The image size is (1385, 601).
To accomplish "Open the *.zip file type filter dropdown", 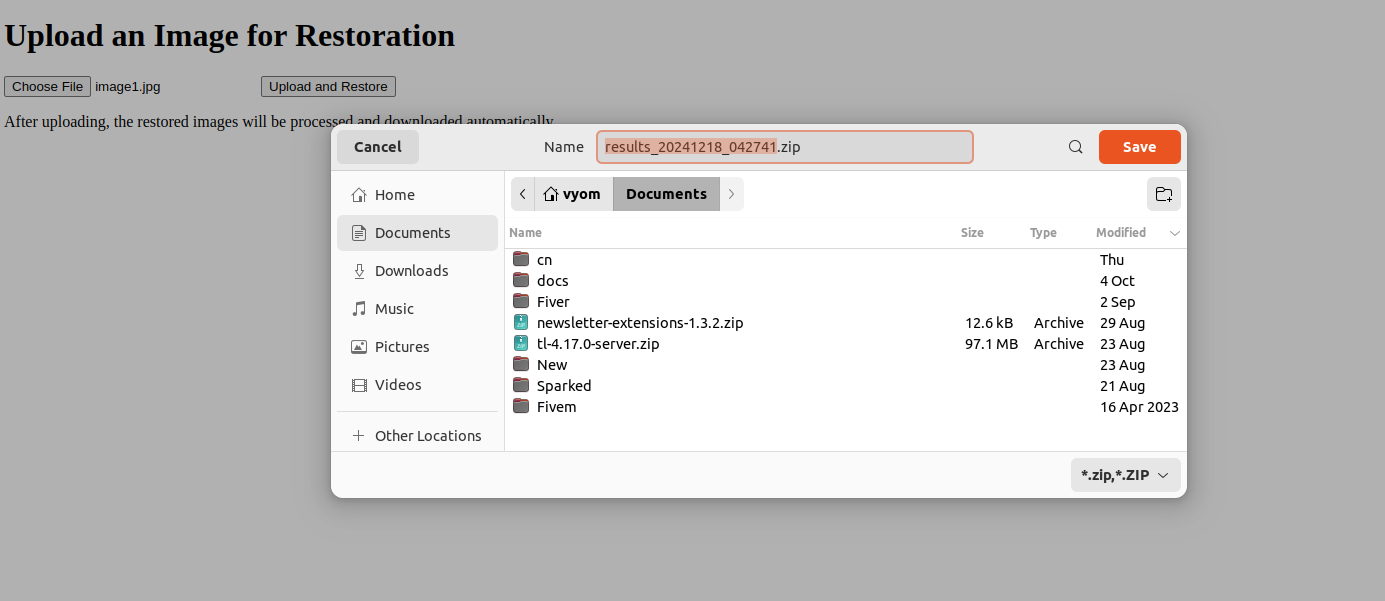I will pyautogui.click(x=1125, y=475).
